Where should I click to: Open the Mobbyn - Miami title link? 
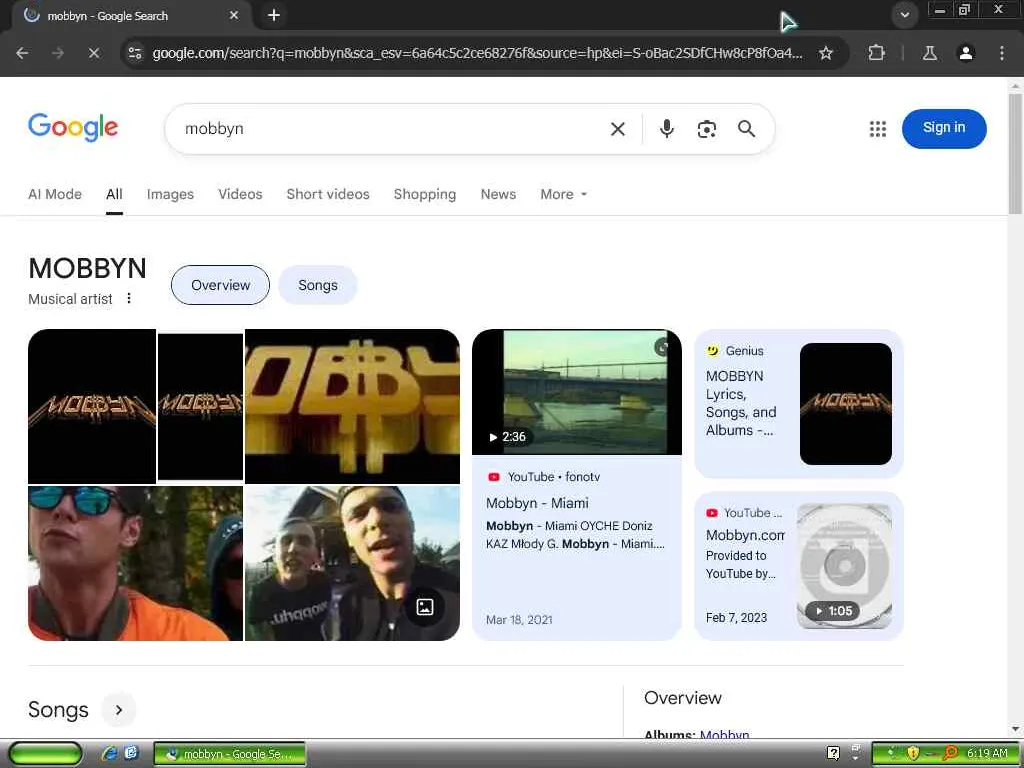[537, 504]
